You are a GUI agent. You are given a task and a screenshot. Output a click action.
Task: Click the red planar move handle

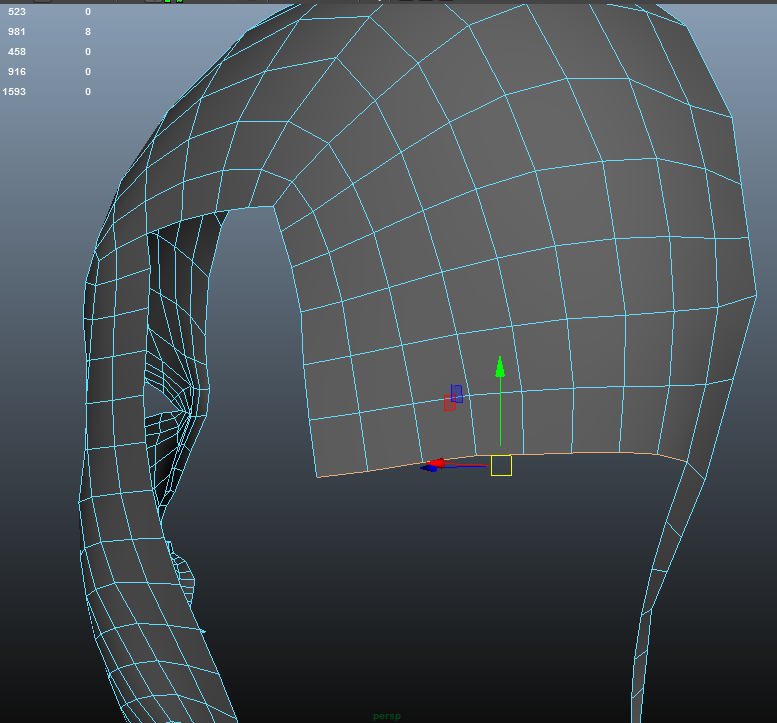(x=449, y=404)
